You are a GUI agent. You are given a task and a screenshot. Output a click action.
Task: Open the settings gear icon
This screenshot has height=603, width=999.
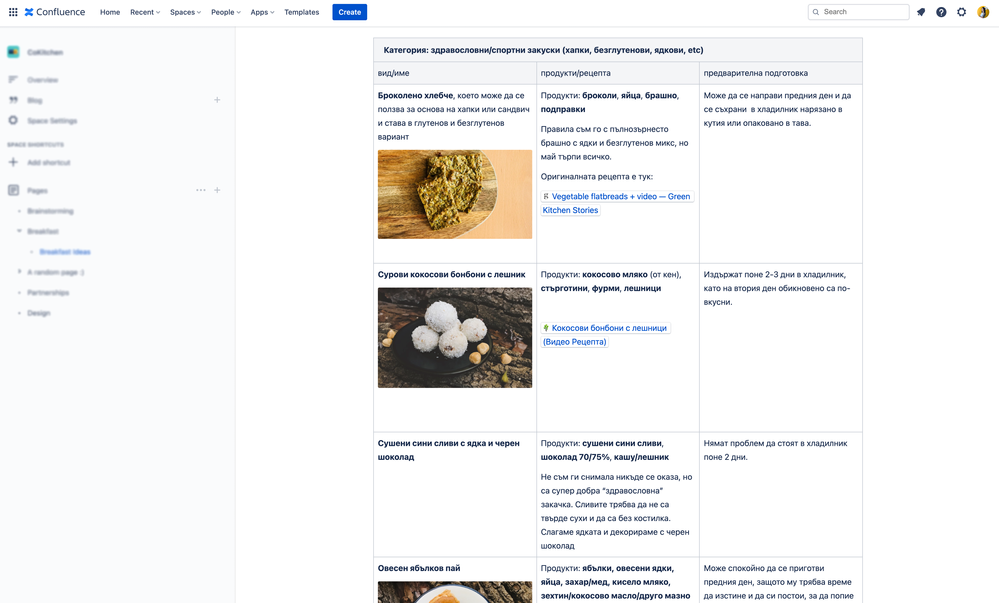(x=960, y=12)
